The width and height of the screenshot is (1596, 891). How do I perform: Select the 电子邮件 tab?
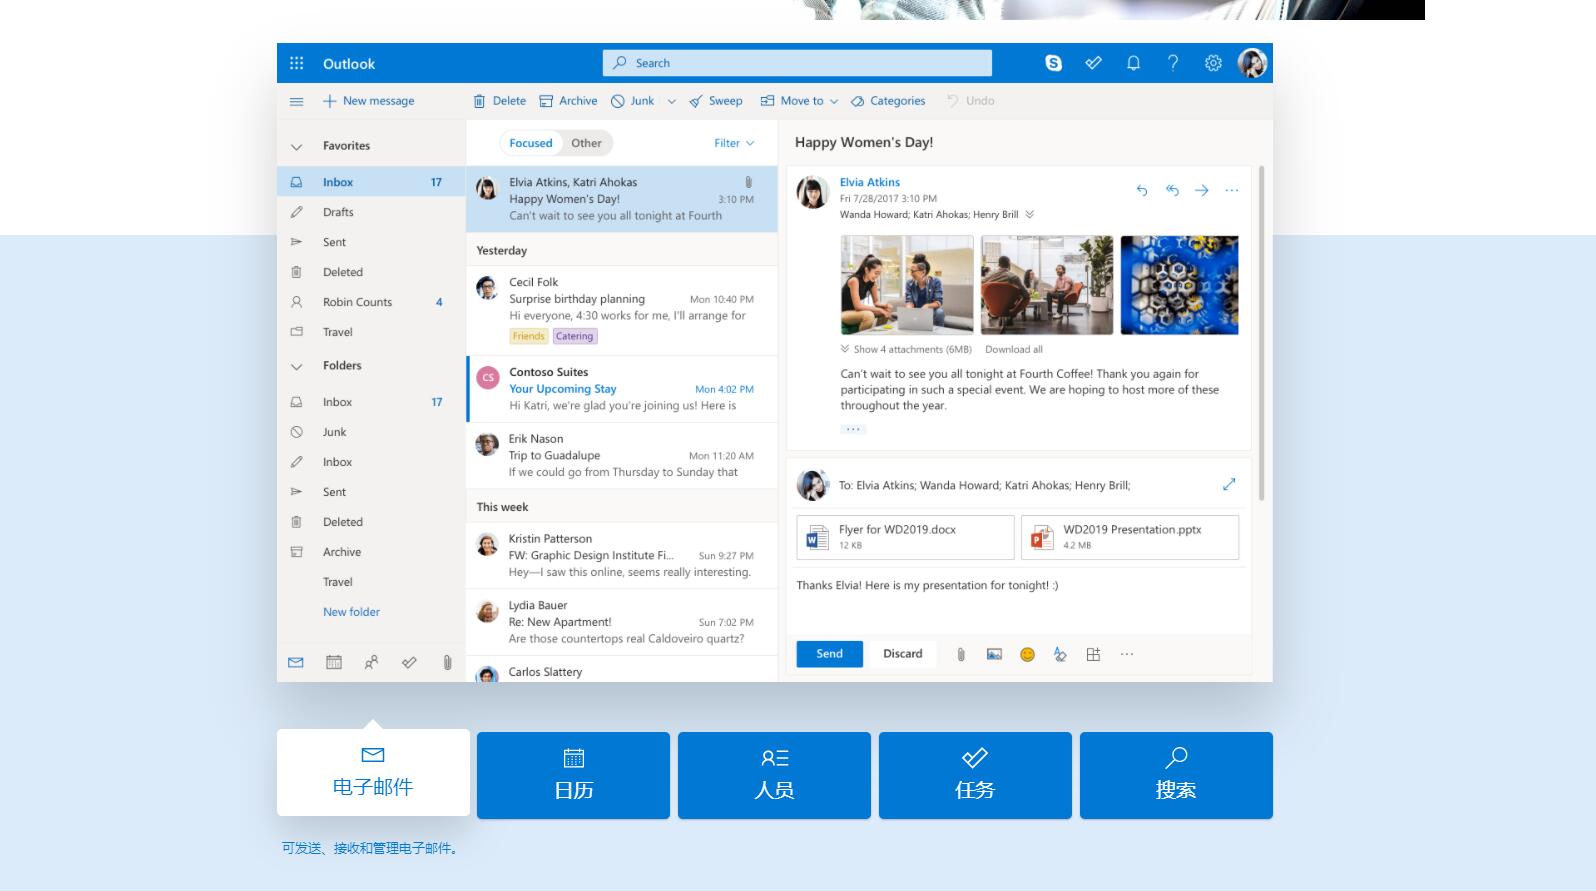[373, 772]
